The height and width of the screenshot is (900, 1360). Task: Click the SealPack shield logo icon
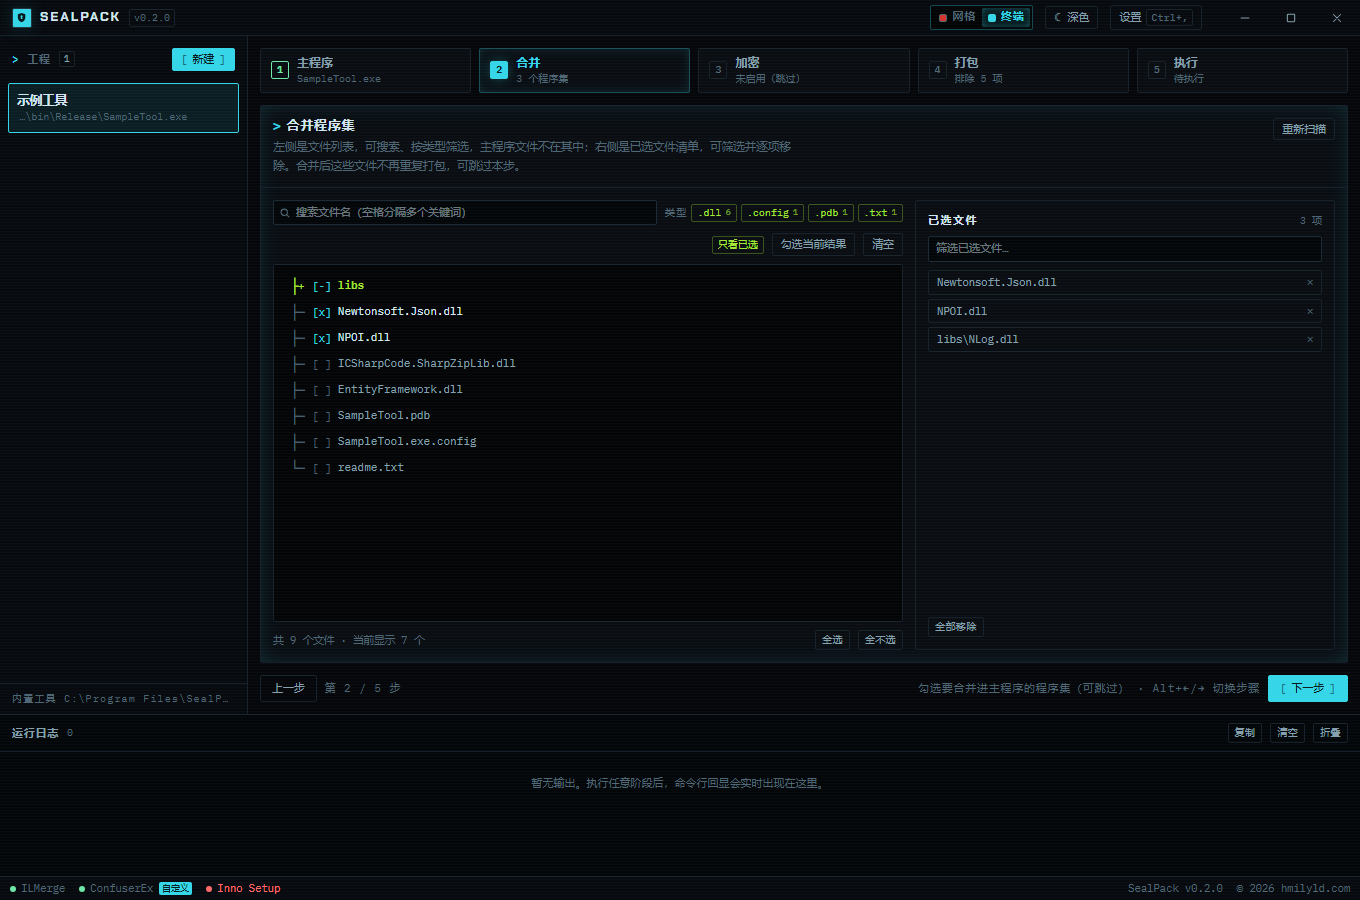(22, 17)
